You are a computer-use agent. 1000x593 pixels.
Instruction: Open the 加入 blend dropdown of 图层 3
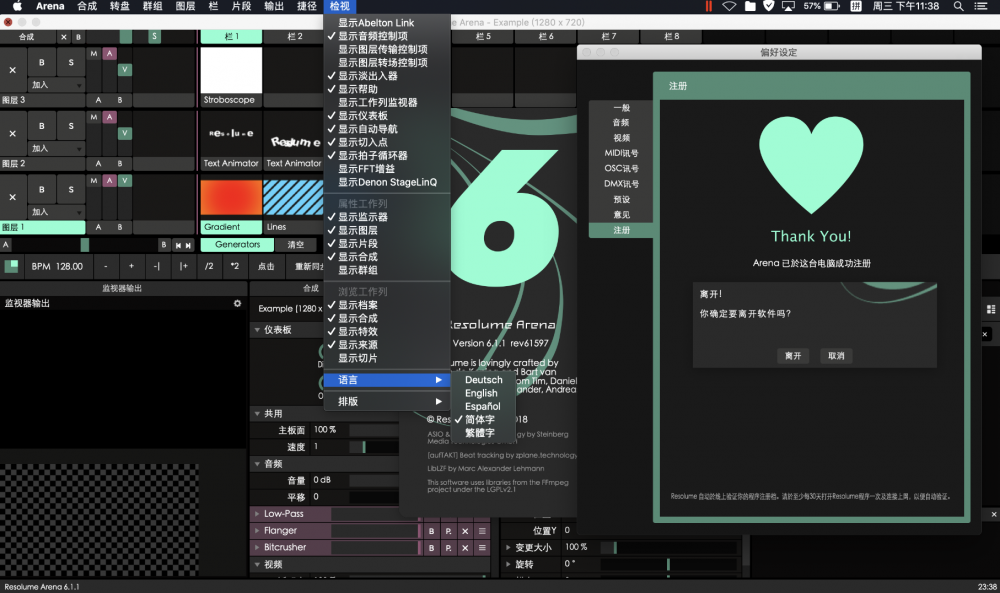tap(56, 85)
